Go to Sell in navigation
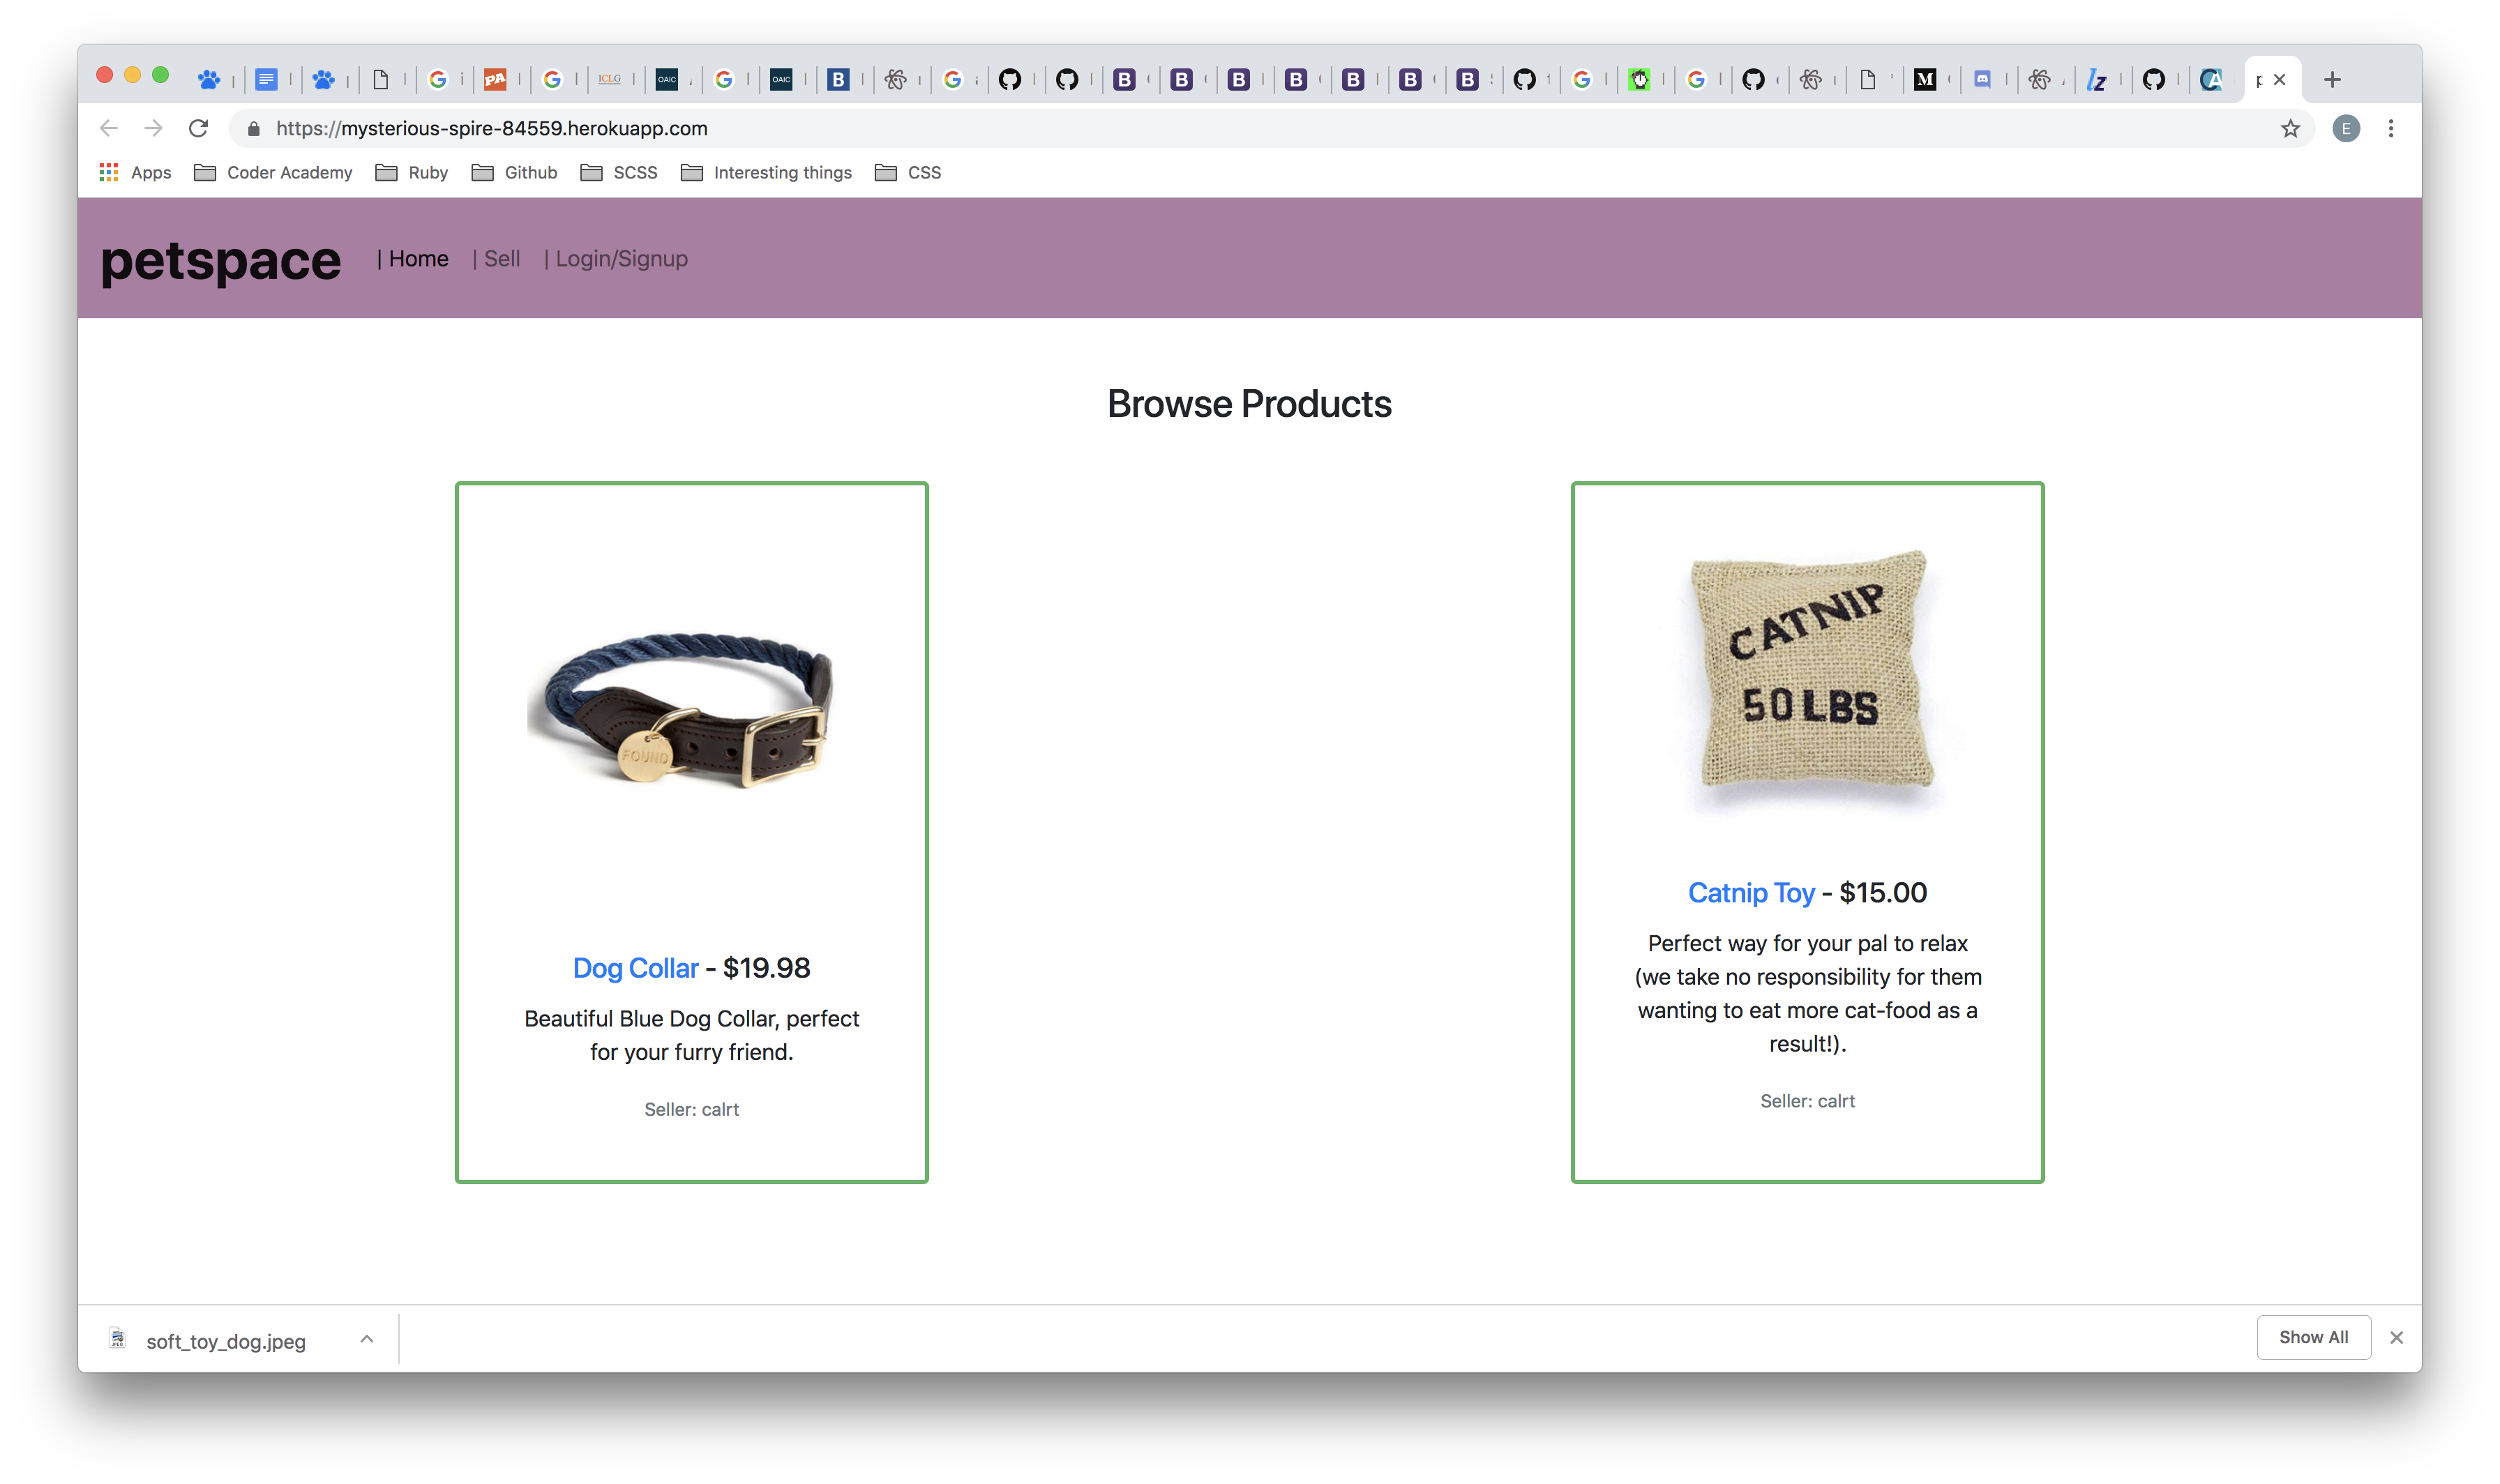Screen dimensions: 2500x1484 501,259
